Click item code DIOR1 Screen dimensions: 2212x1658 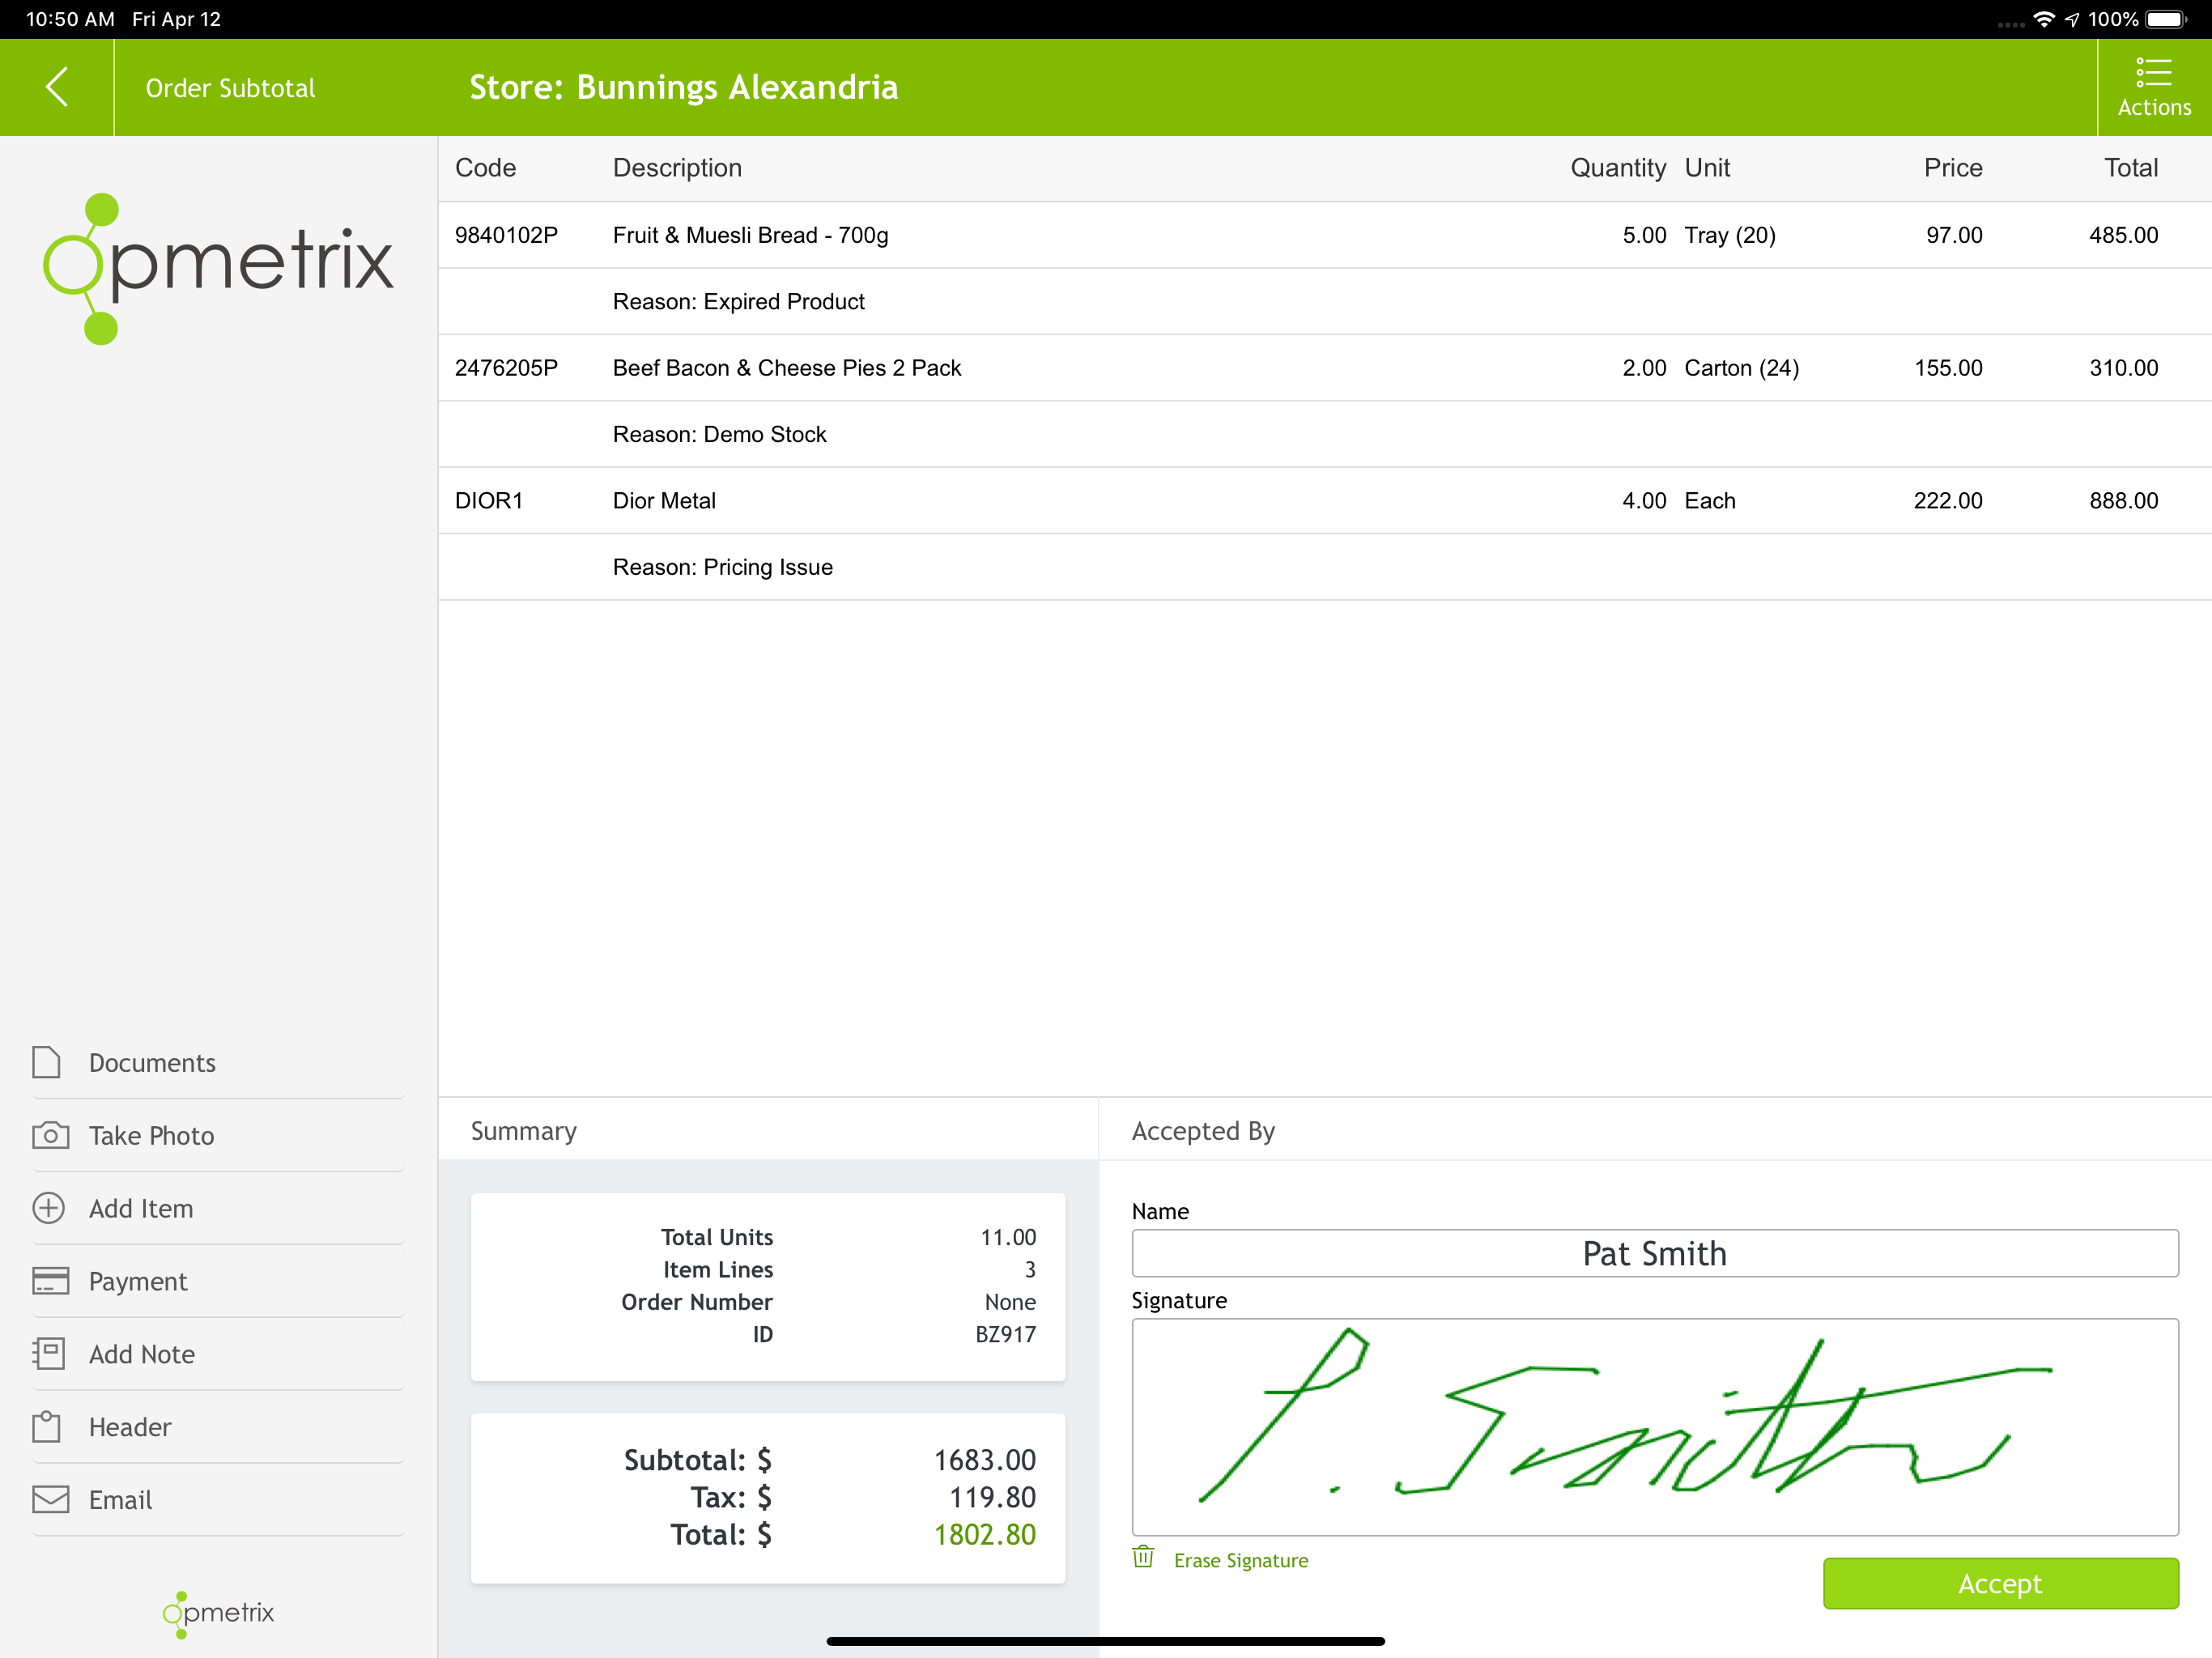pos(488,501)
